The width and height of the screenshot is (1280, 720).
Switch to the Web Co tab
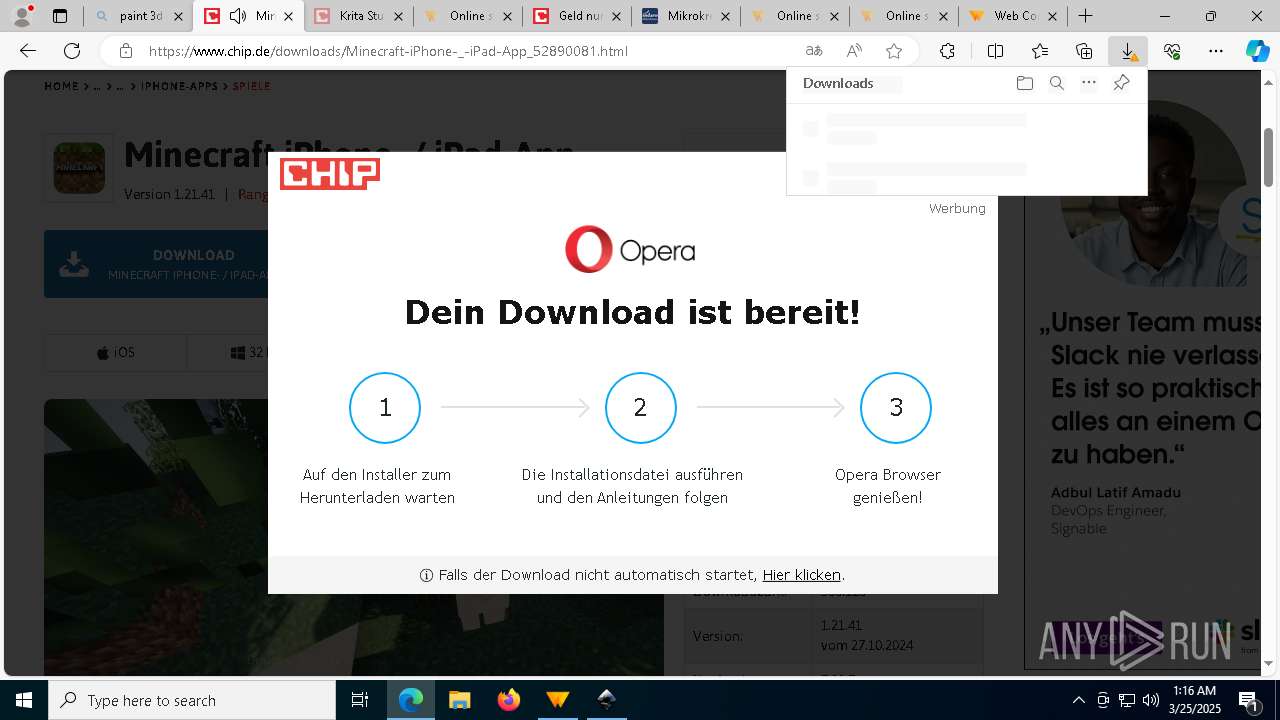1012,16
